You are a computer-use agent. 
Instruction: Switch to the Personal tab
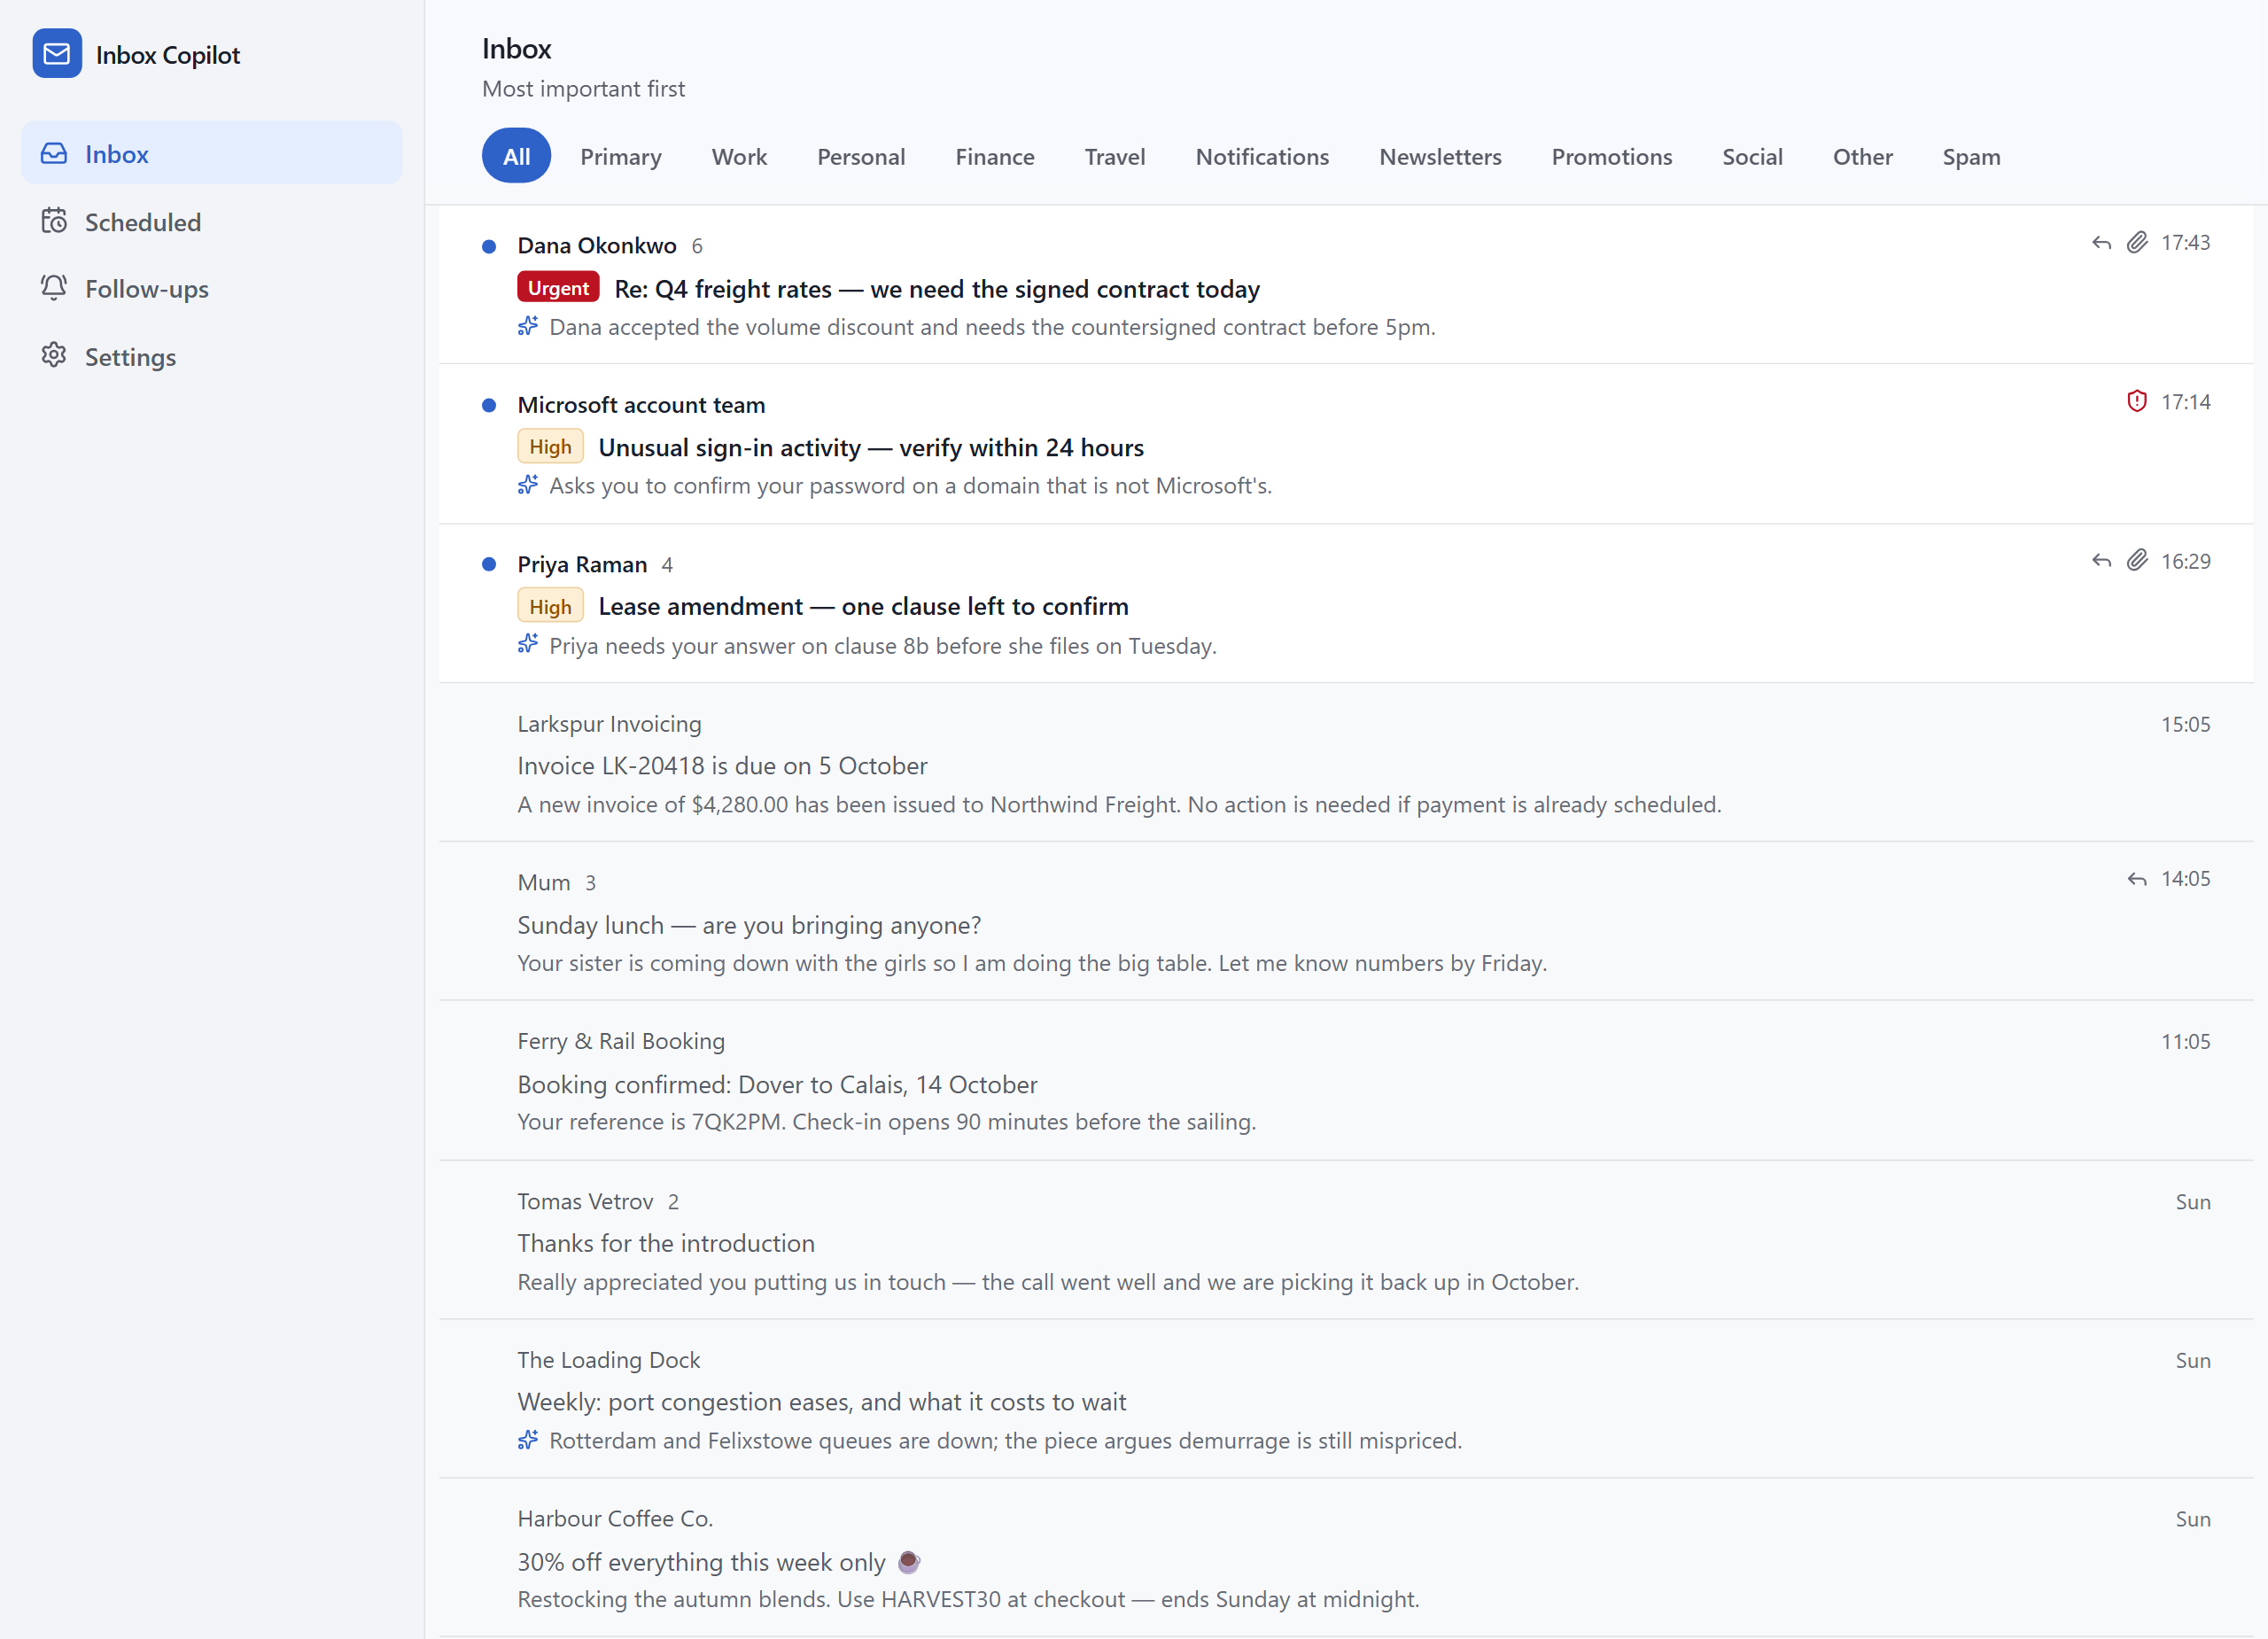(861, 156)
